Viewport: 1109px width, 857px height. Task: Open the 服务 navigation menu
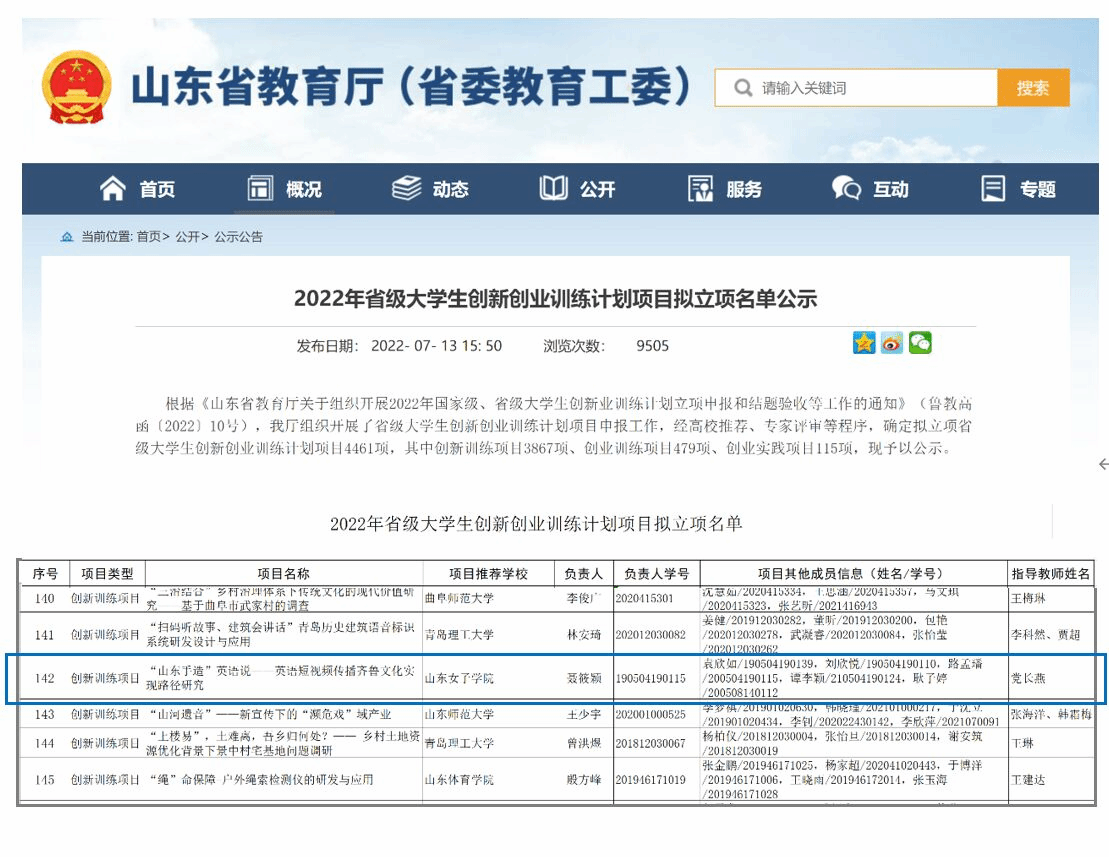(726, 188)
